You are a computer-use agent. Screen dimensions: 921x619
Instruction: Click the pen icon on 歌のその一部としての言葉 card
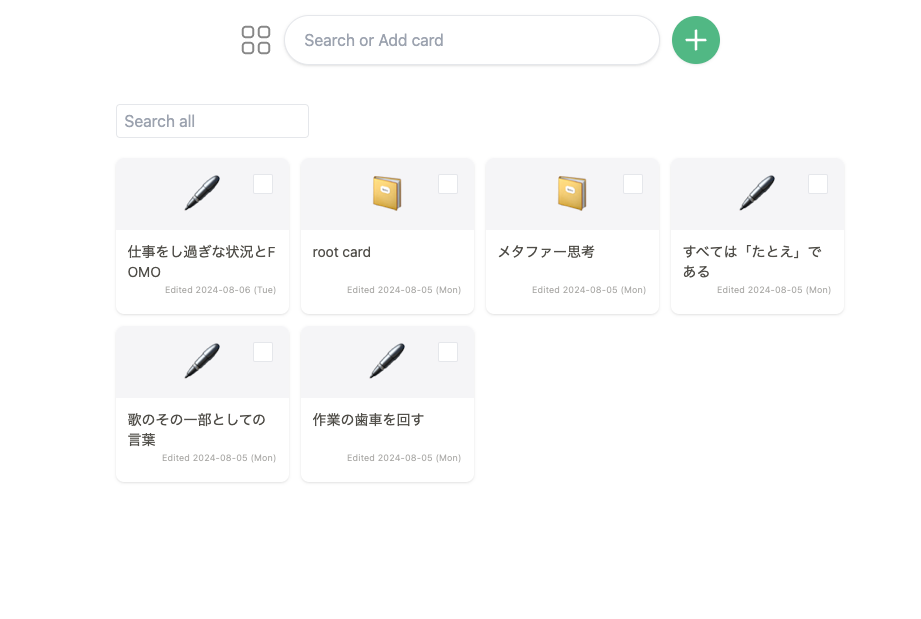(202, 361)
